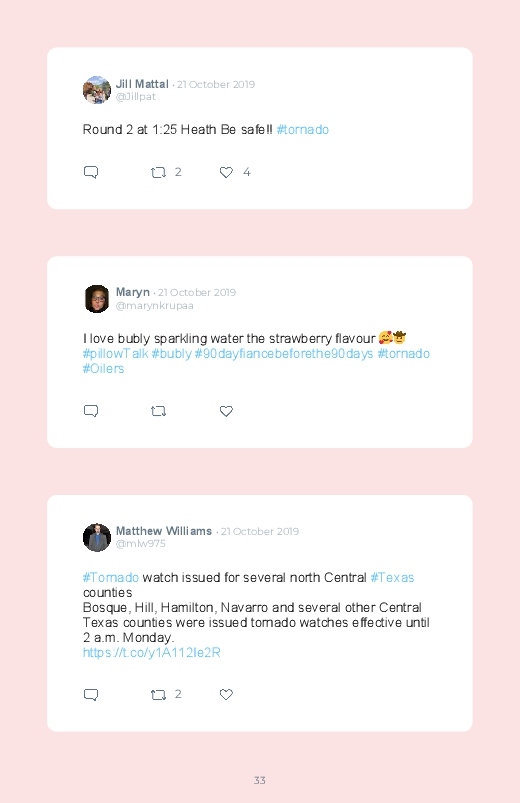Image resolution: width=520 pixels, height=803 pixels.
Task: View Jill Mattal's profile picture
Action: coord(97,90)
